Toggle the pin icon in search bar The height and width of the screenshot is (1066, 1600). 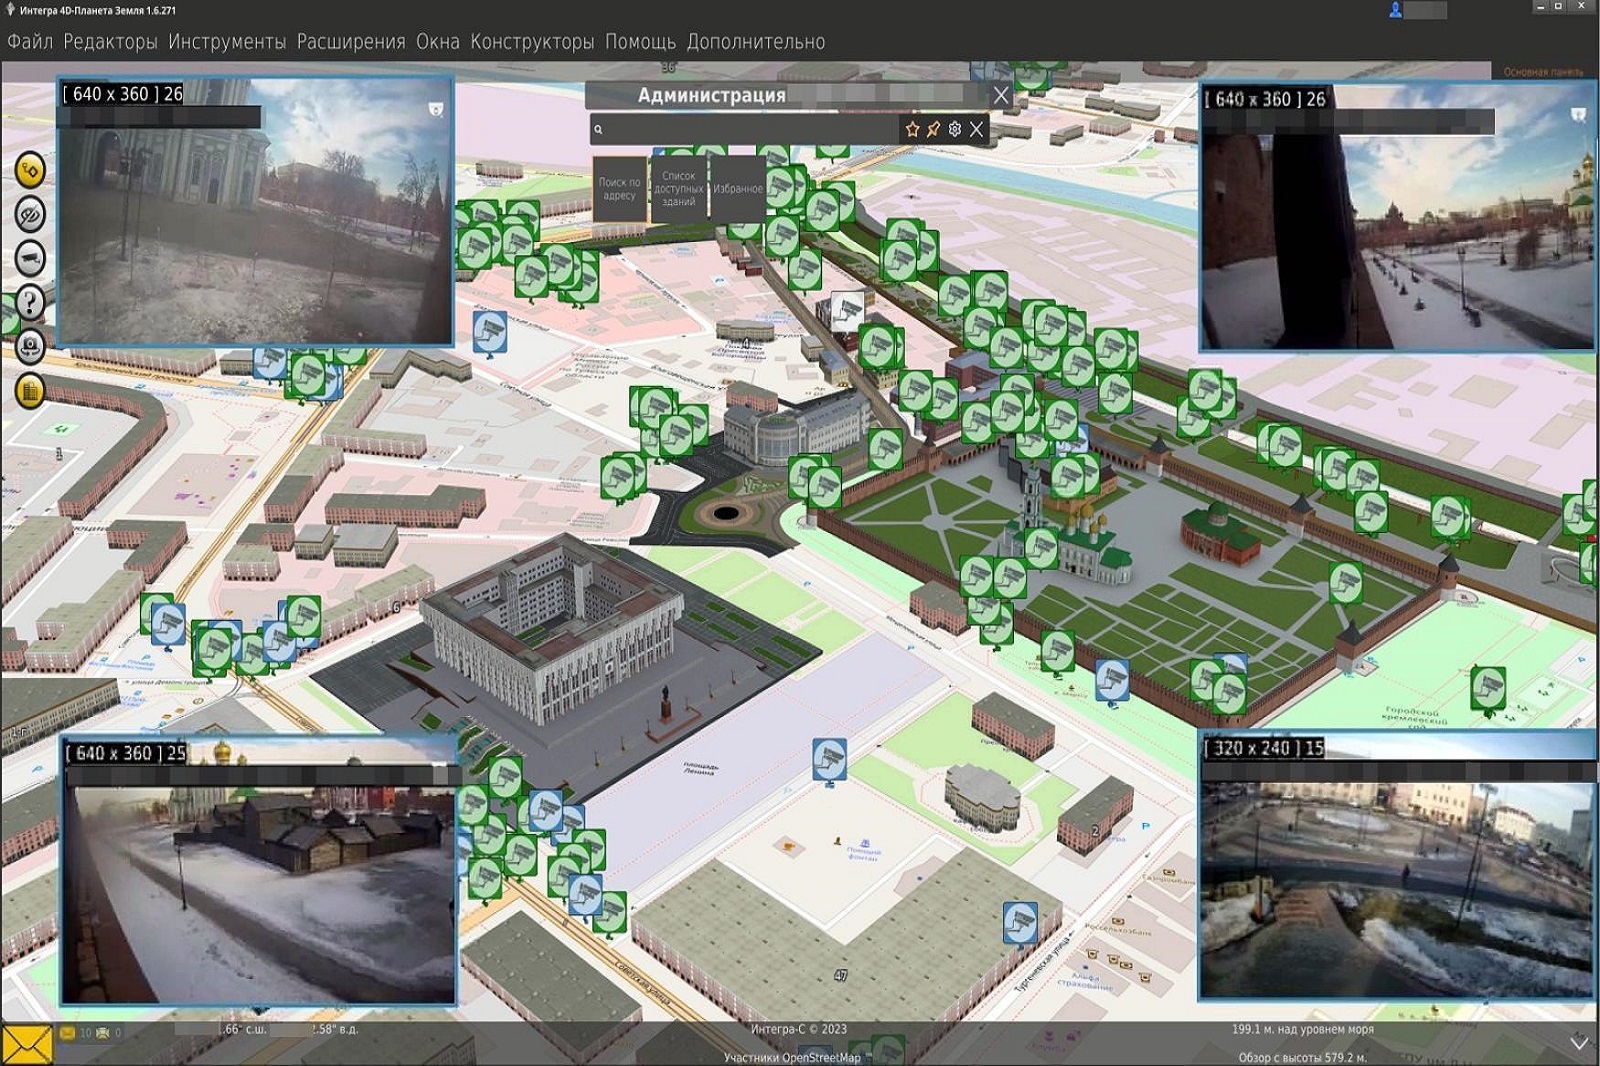click(933, 129)
